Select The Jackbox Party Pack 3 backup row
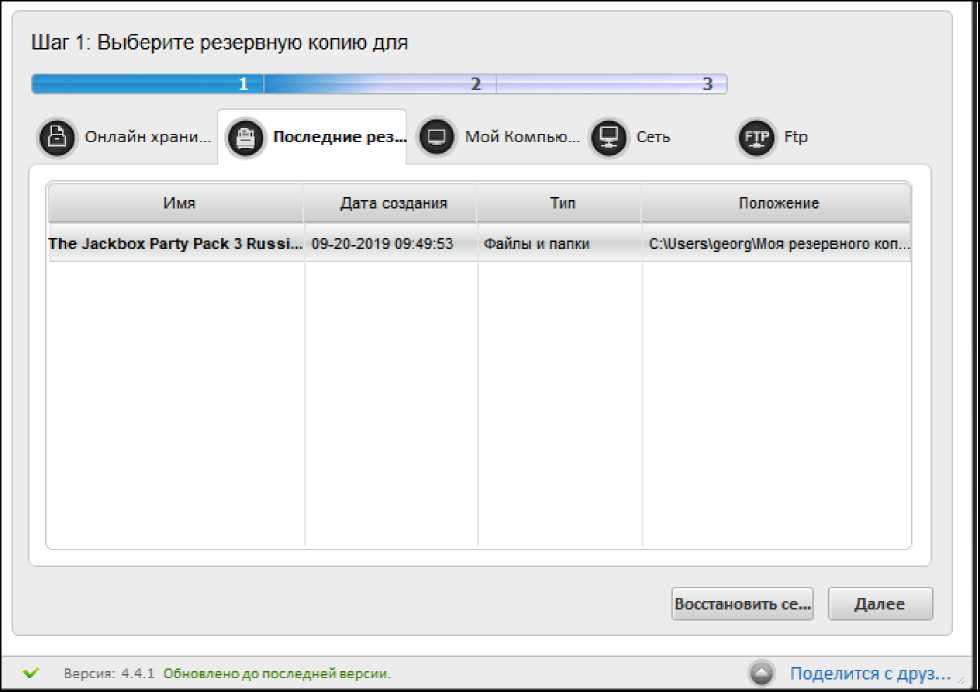Screen dimensions: 980x692 [479, 244]
